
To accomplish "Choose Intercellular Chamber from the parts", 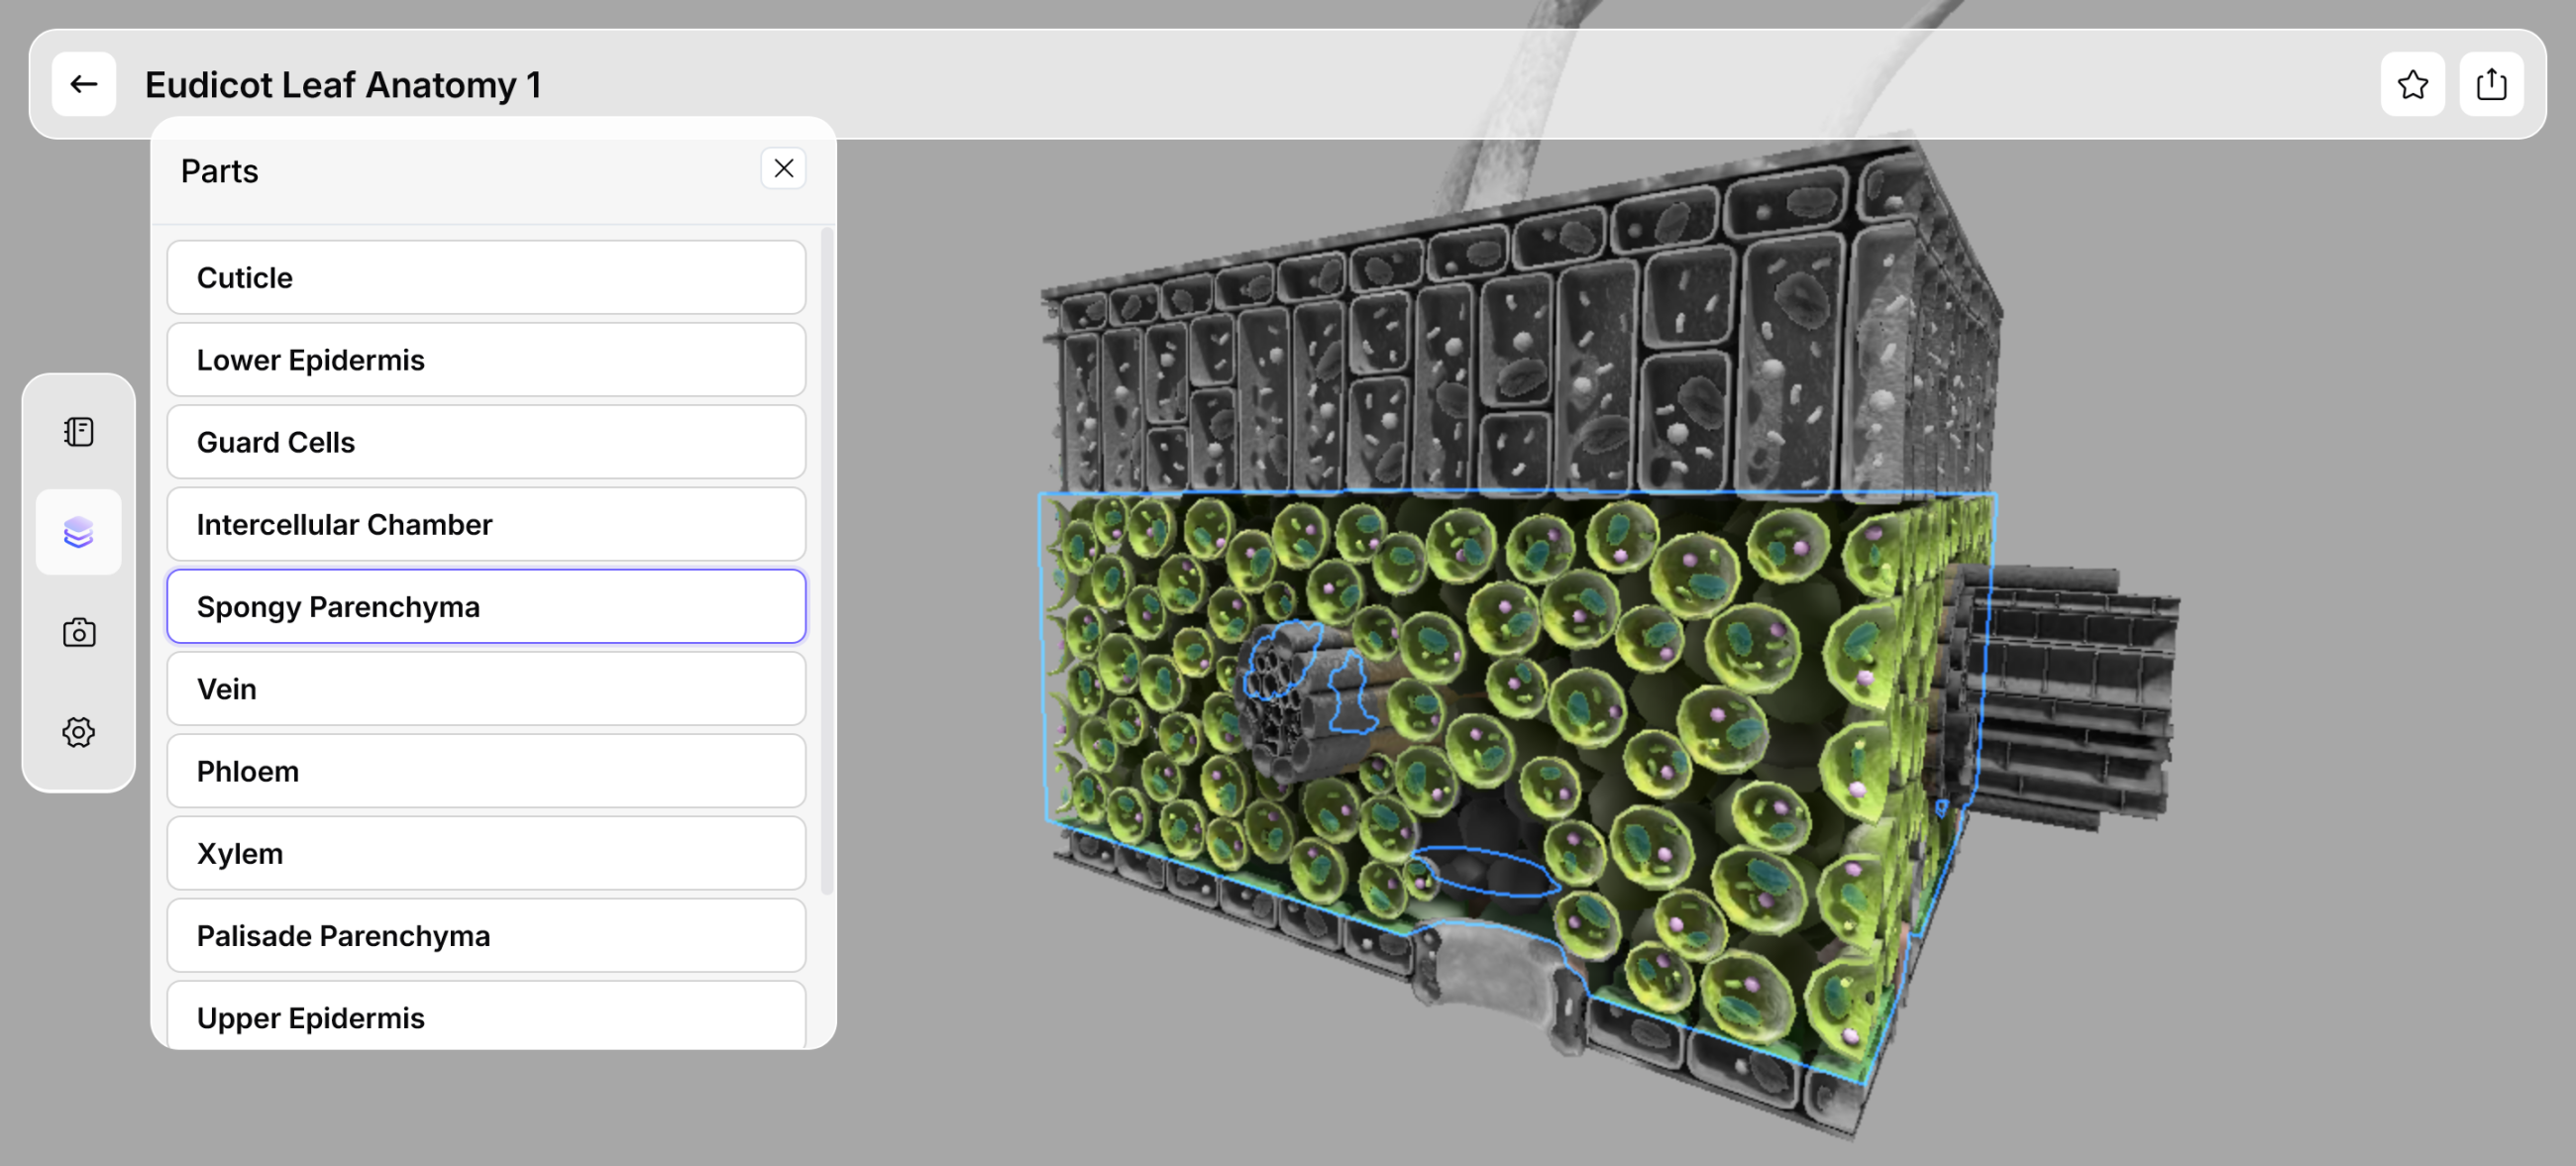I will [x=486, y=524].
